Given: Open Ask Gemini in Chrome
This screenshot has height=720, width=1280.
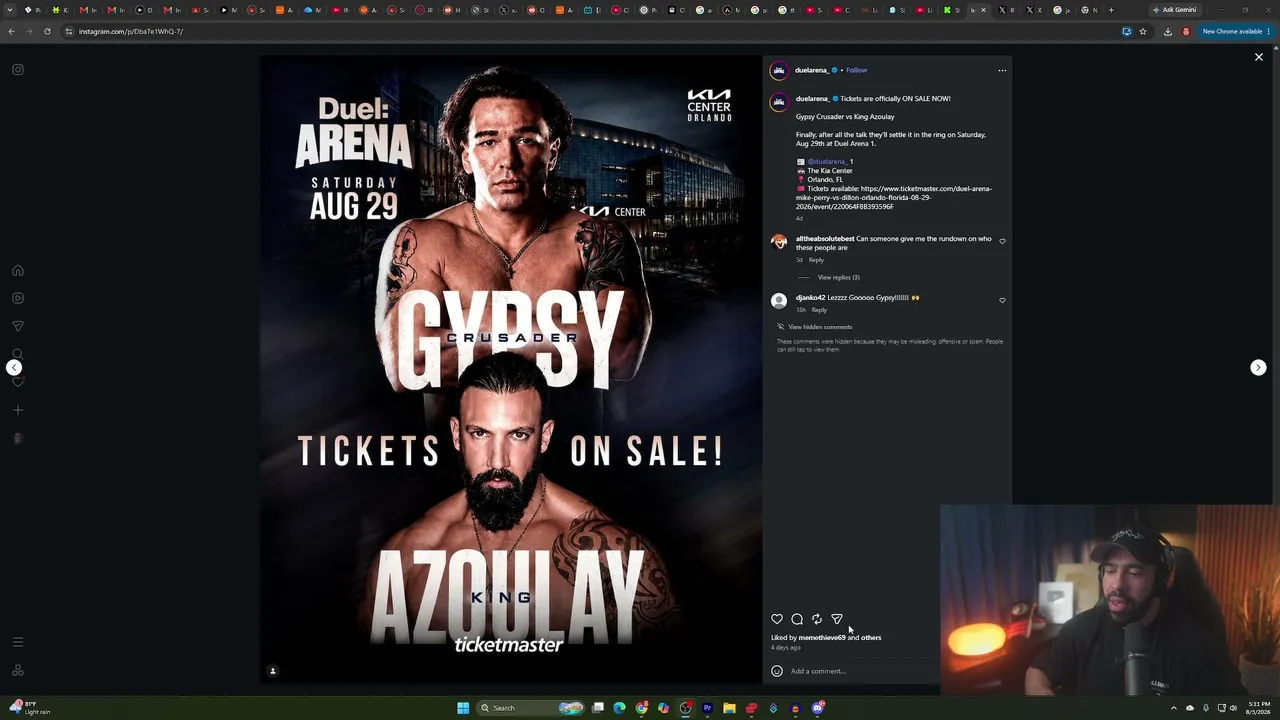Looking at the screenshot, I should 1175,10.
